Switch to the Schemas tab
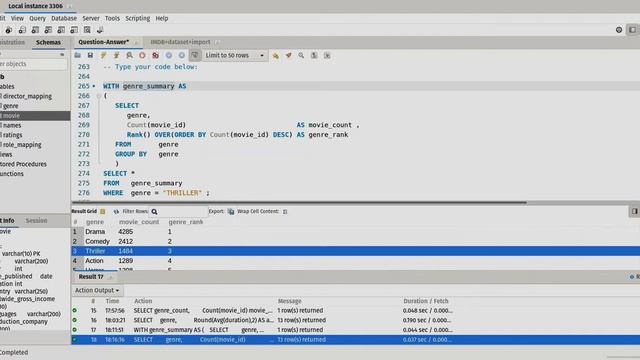Screen dimensions: 640x360 (48, 42)
